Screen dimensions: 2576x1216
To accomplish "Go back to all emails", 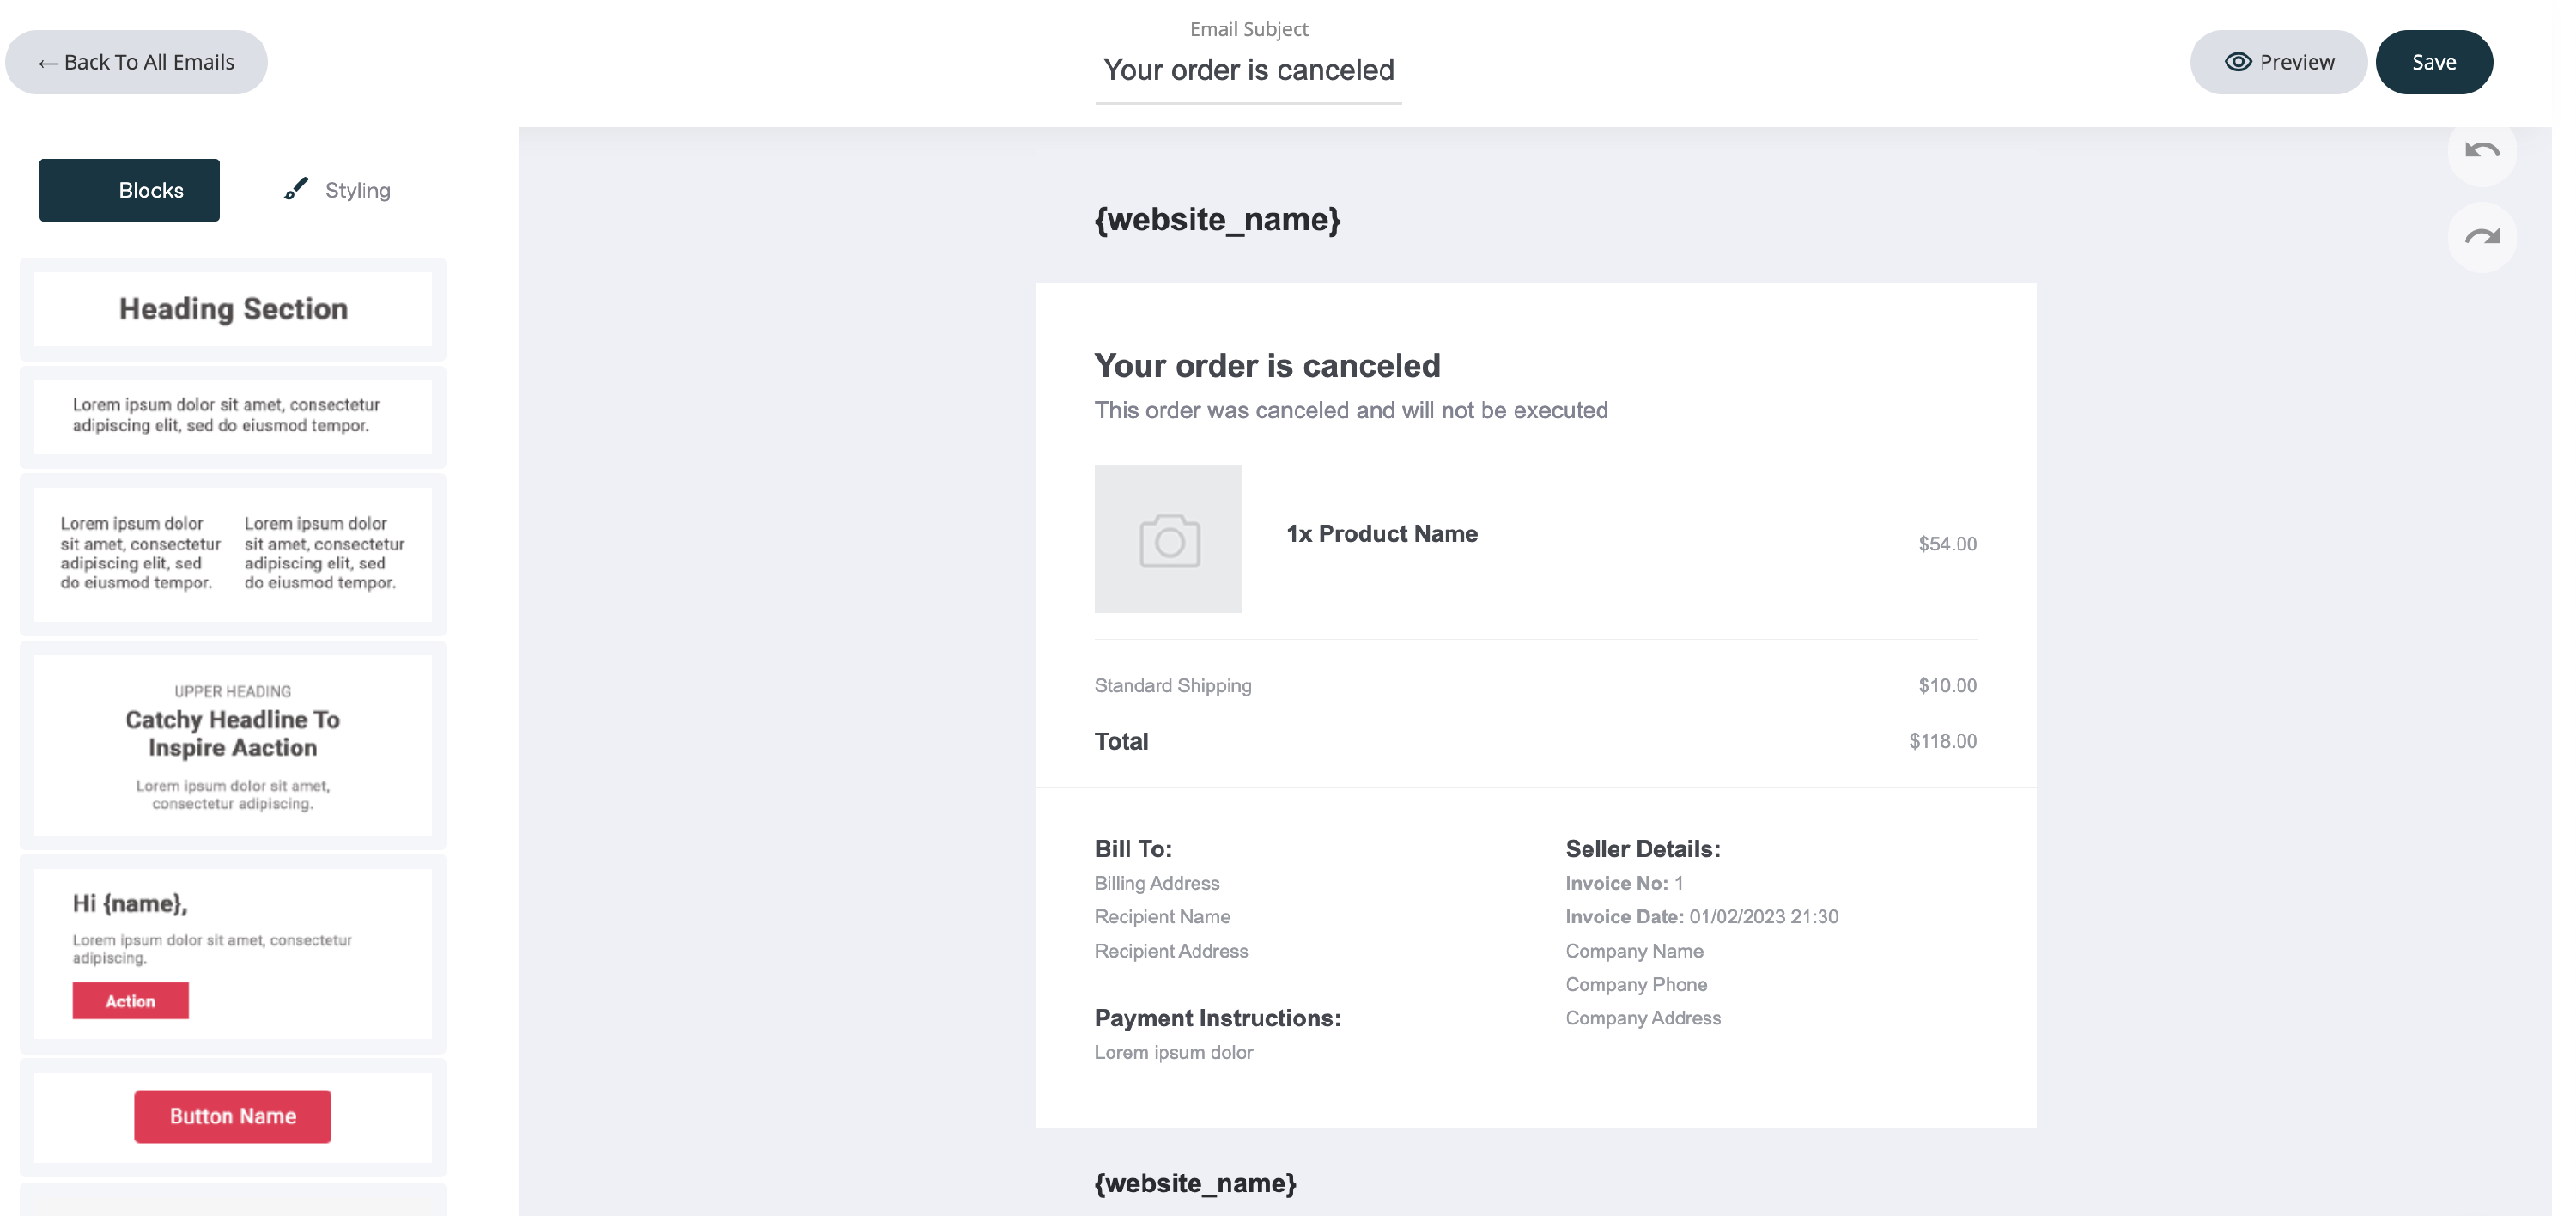I will pyautogui.click(x=136, y=62).
